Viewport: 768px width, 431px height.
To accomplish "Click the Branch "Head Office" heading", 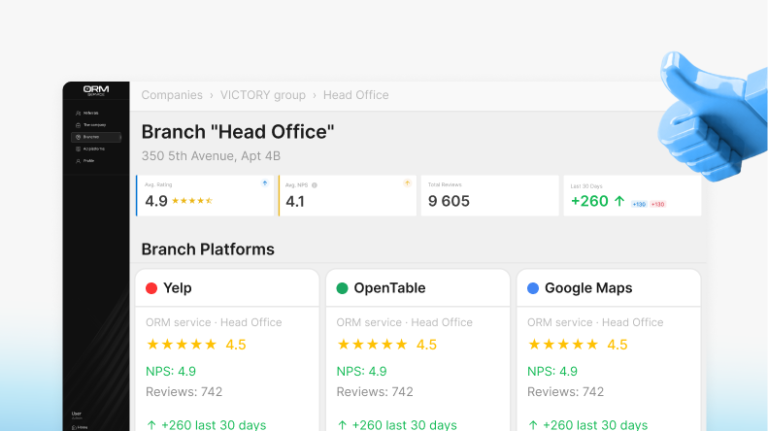I will 238,132.
